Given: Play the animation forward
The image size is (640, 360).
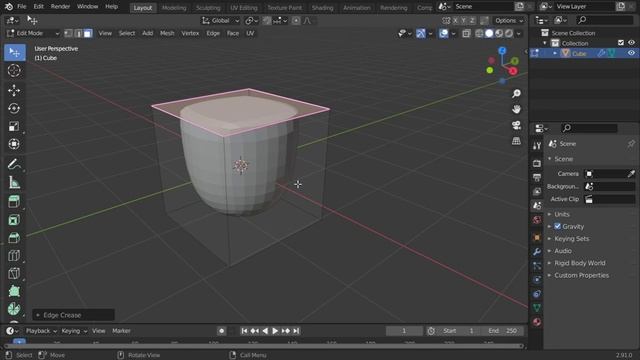Looking at the screenshot, I should coord(275,331).
